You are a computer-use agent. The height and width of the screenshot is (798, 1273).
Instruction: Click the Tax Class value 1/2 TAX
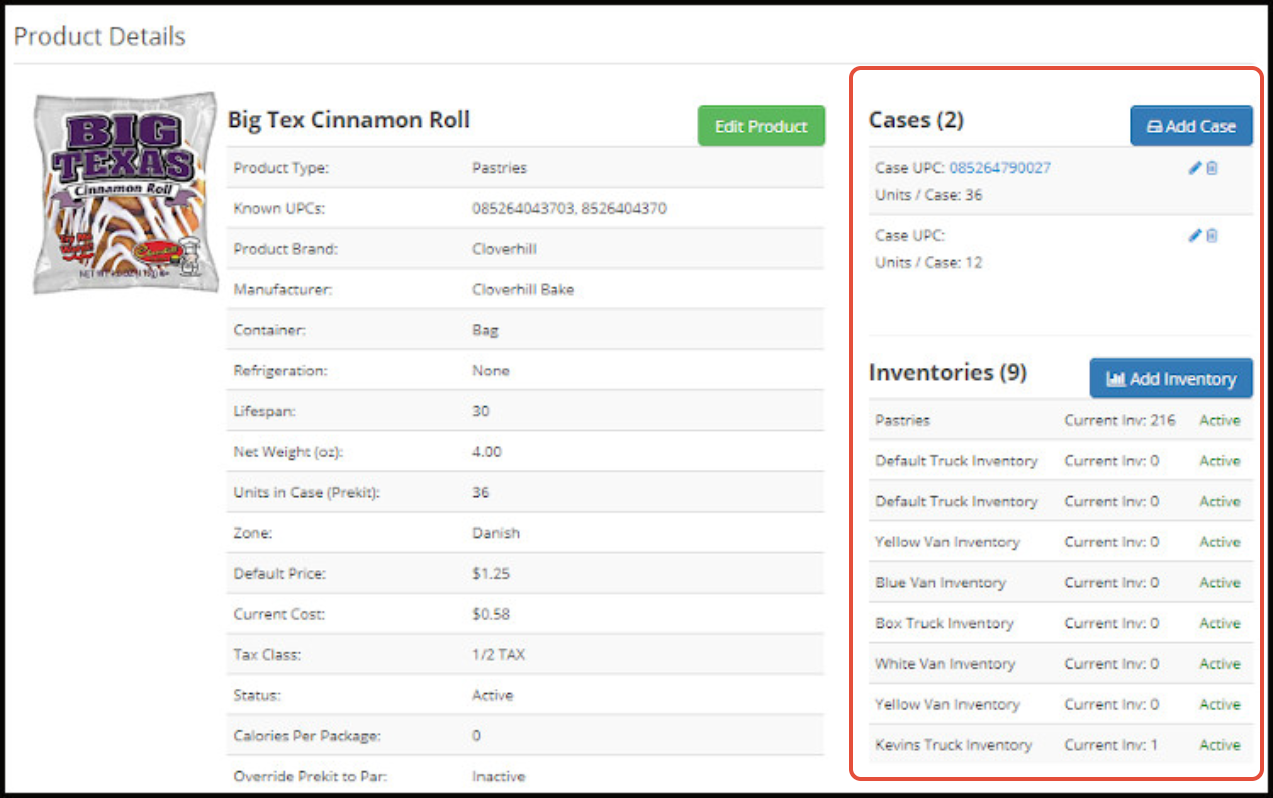click(498, 655)
